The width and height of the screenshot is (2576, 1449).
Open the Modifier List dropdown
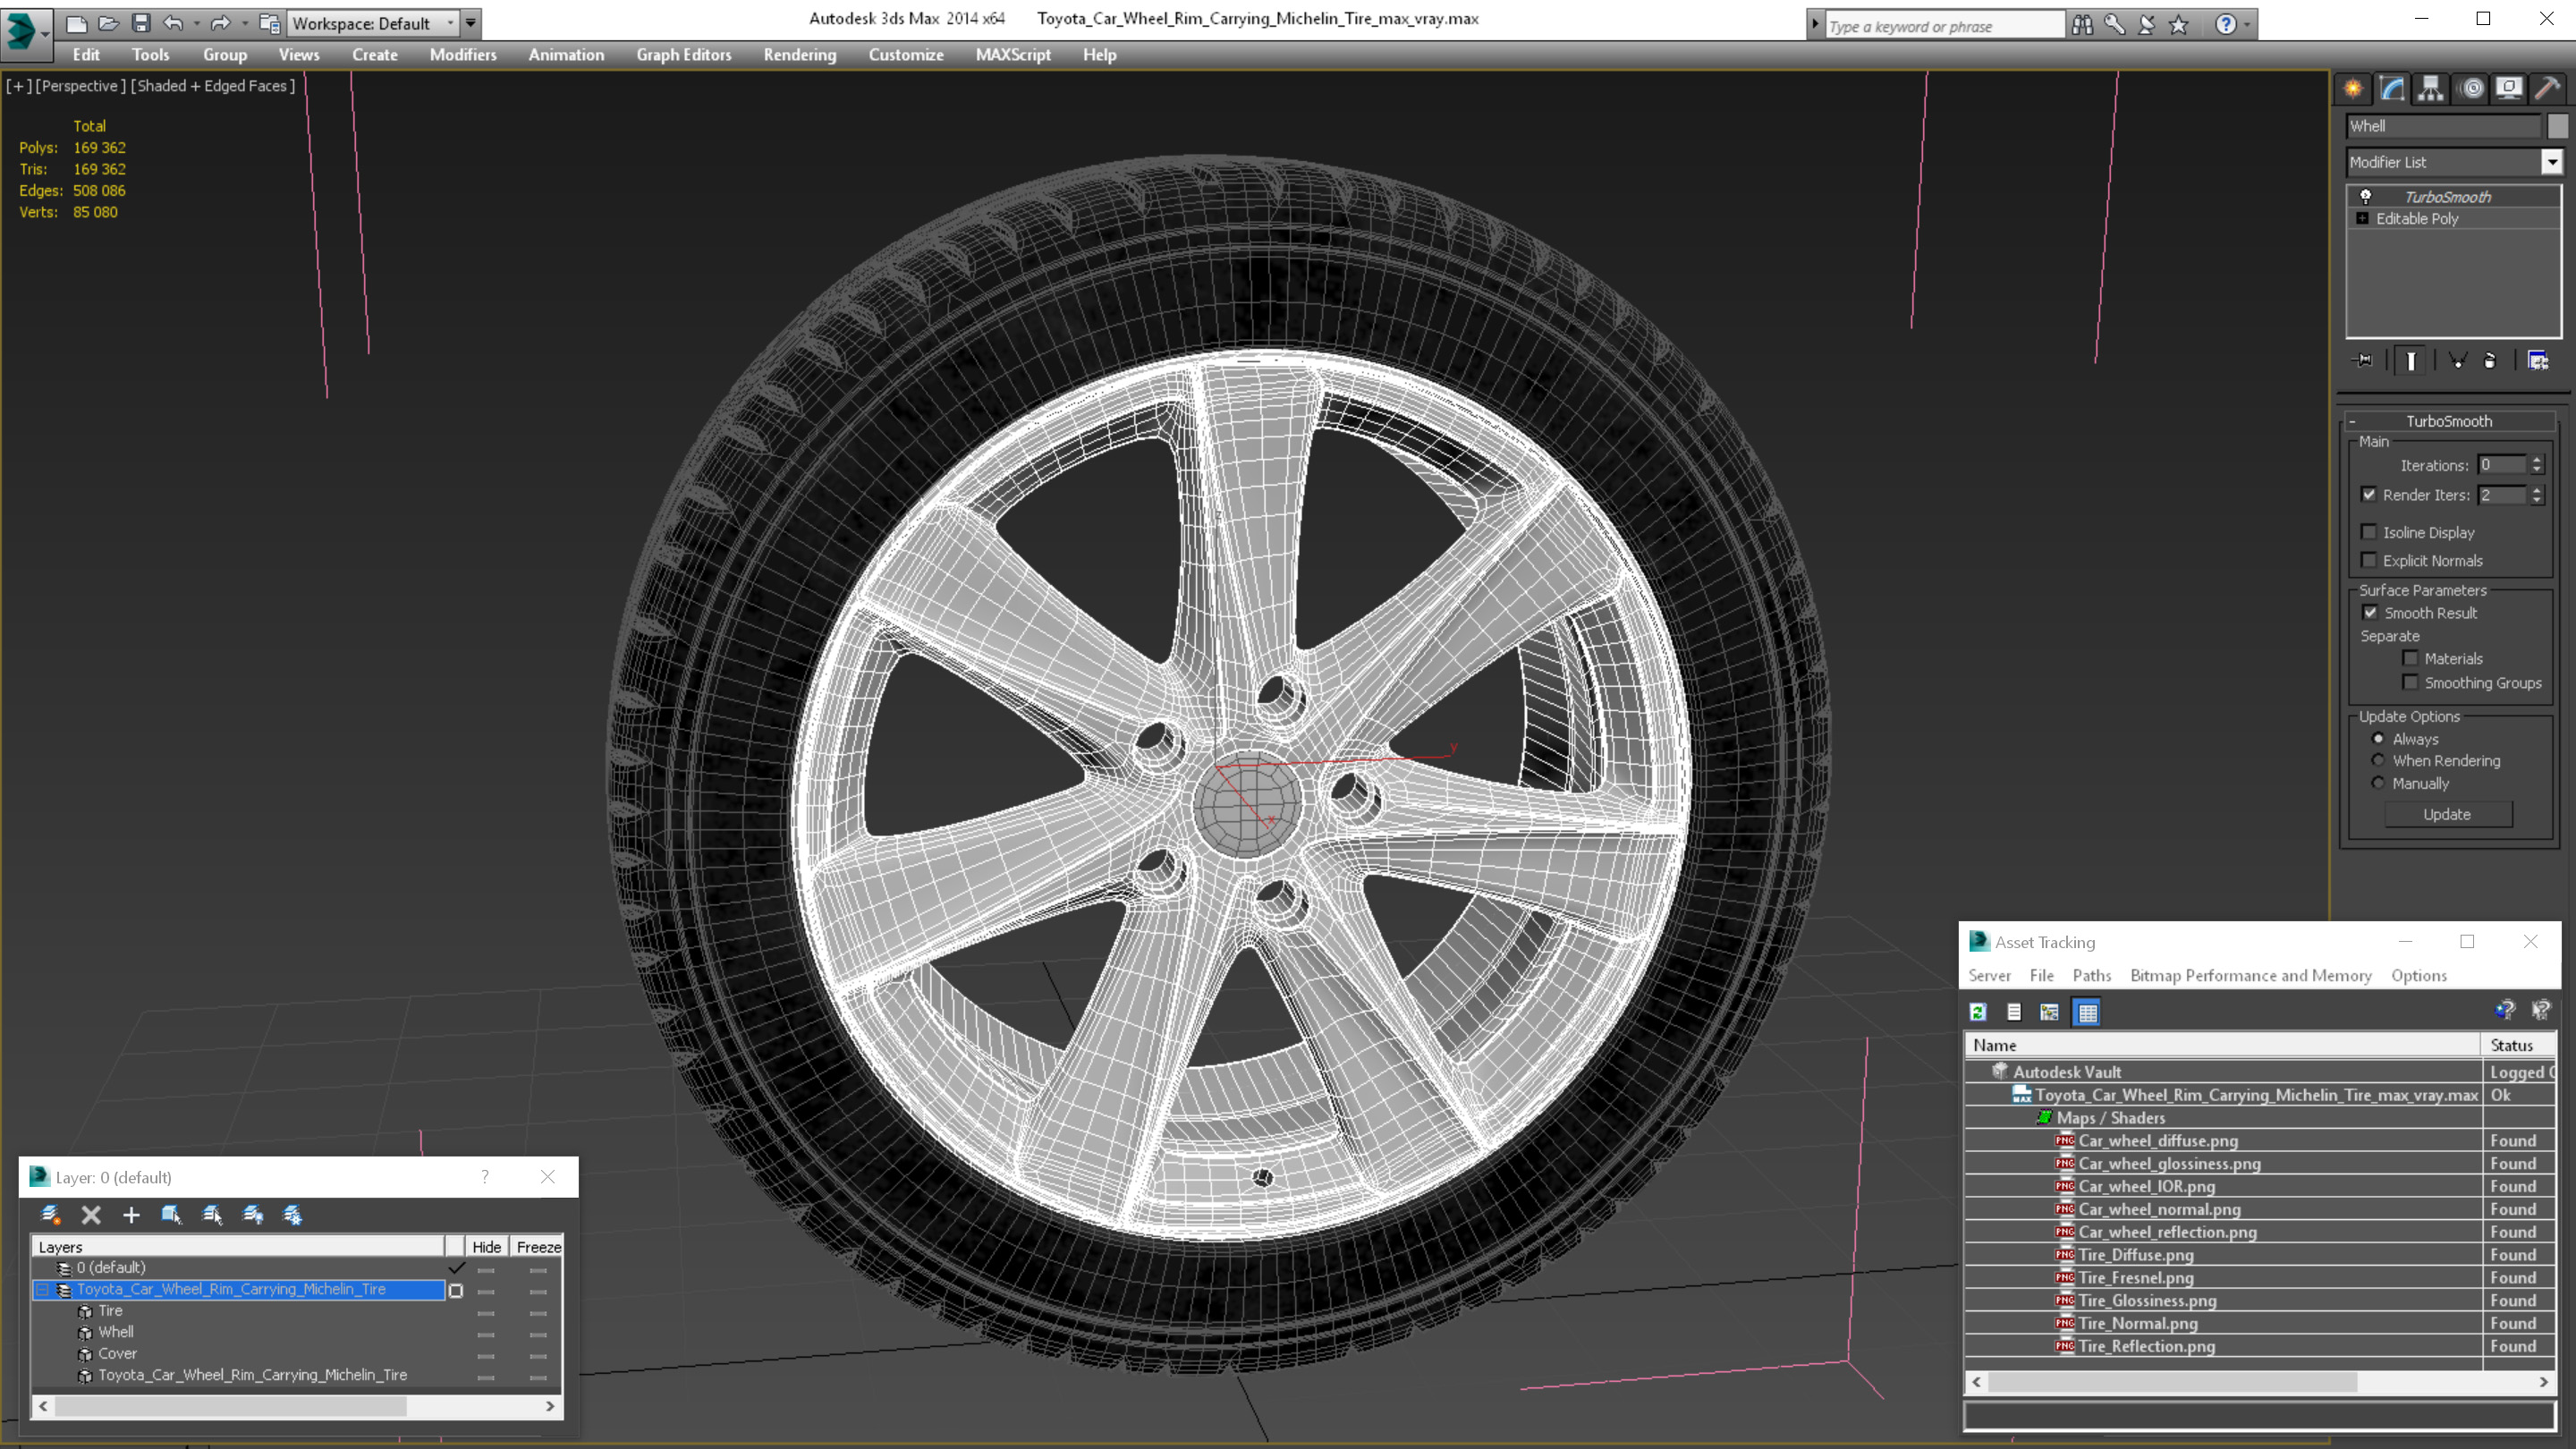2552,162
